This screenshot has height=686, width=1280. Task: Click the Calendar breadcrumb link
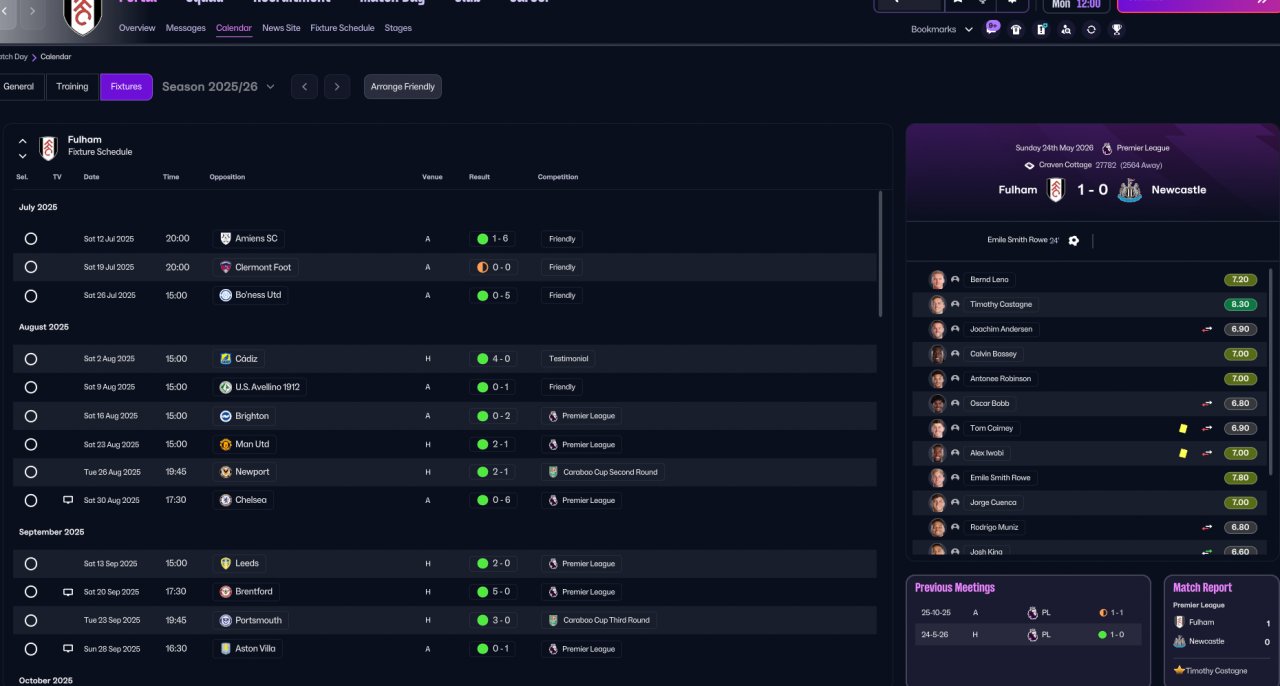pyautogui.click(x=56, y=57)
